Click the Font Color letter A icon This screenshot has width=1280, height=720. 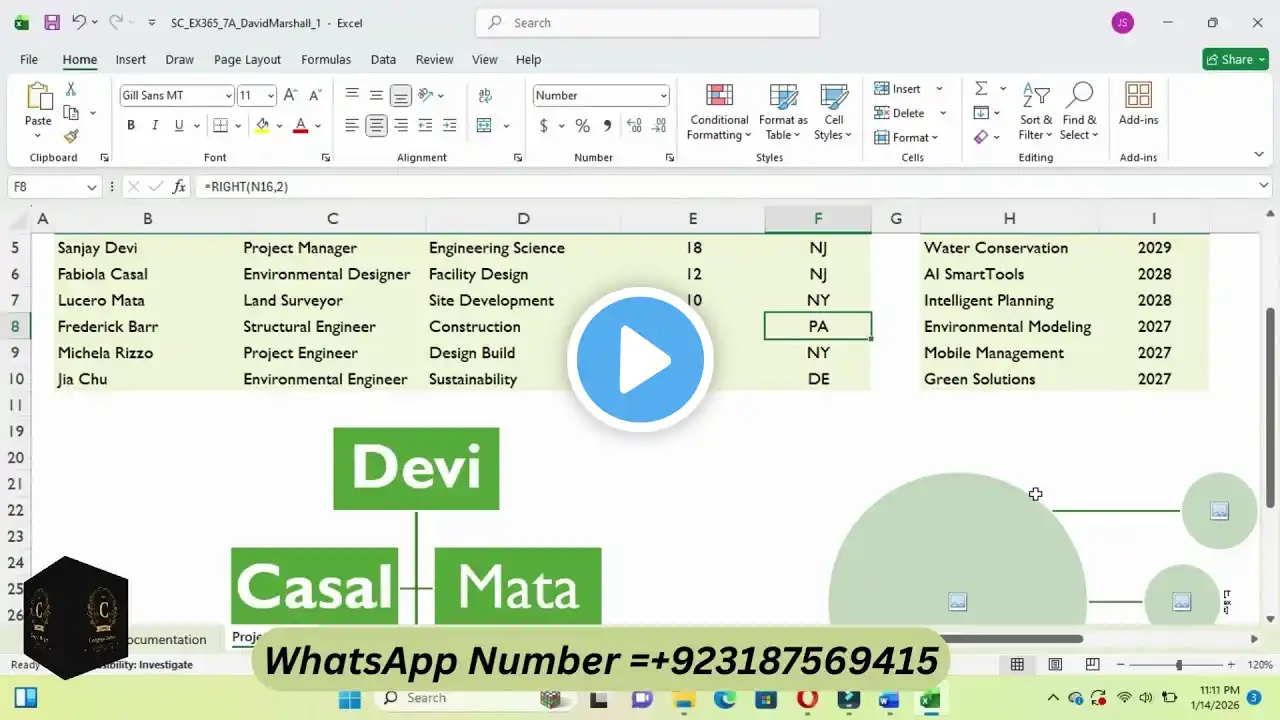[x=301, y=126]
